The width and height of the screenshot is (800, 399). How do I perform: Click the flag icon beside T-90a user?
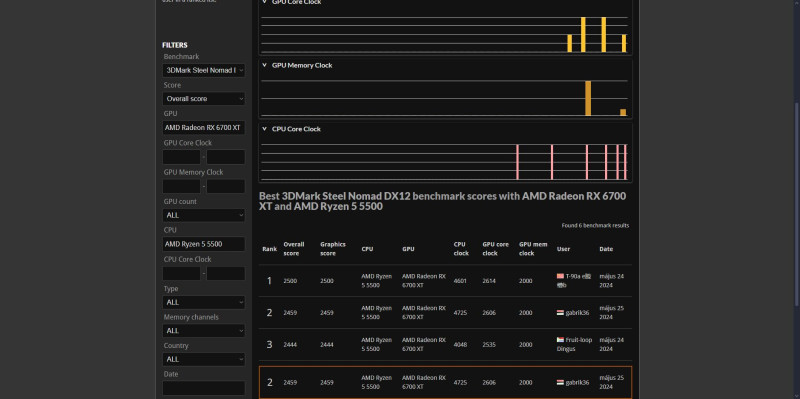click(x=560, y=276)
